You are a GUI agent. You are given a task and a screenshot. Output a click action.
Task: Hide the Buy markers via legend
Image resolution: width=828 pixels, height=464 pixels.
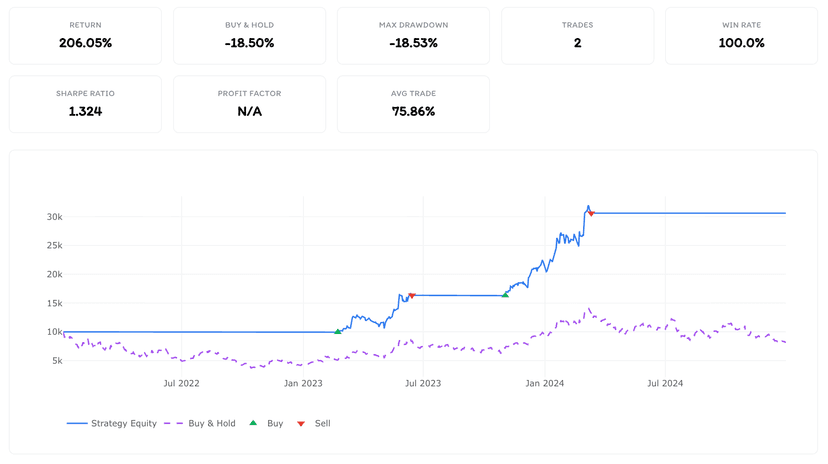(x=266, y=423)
